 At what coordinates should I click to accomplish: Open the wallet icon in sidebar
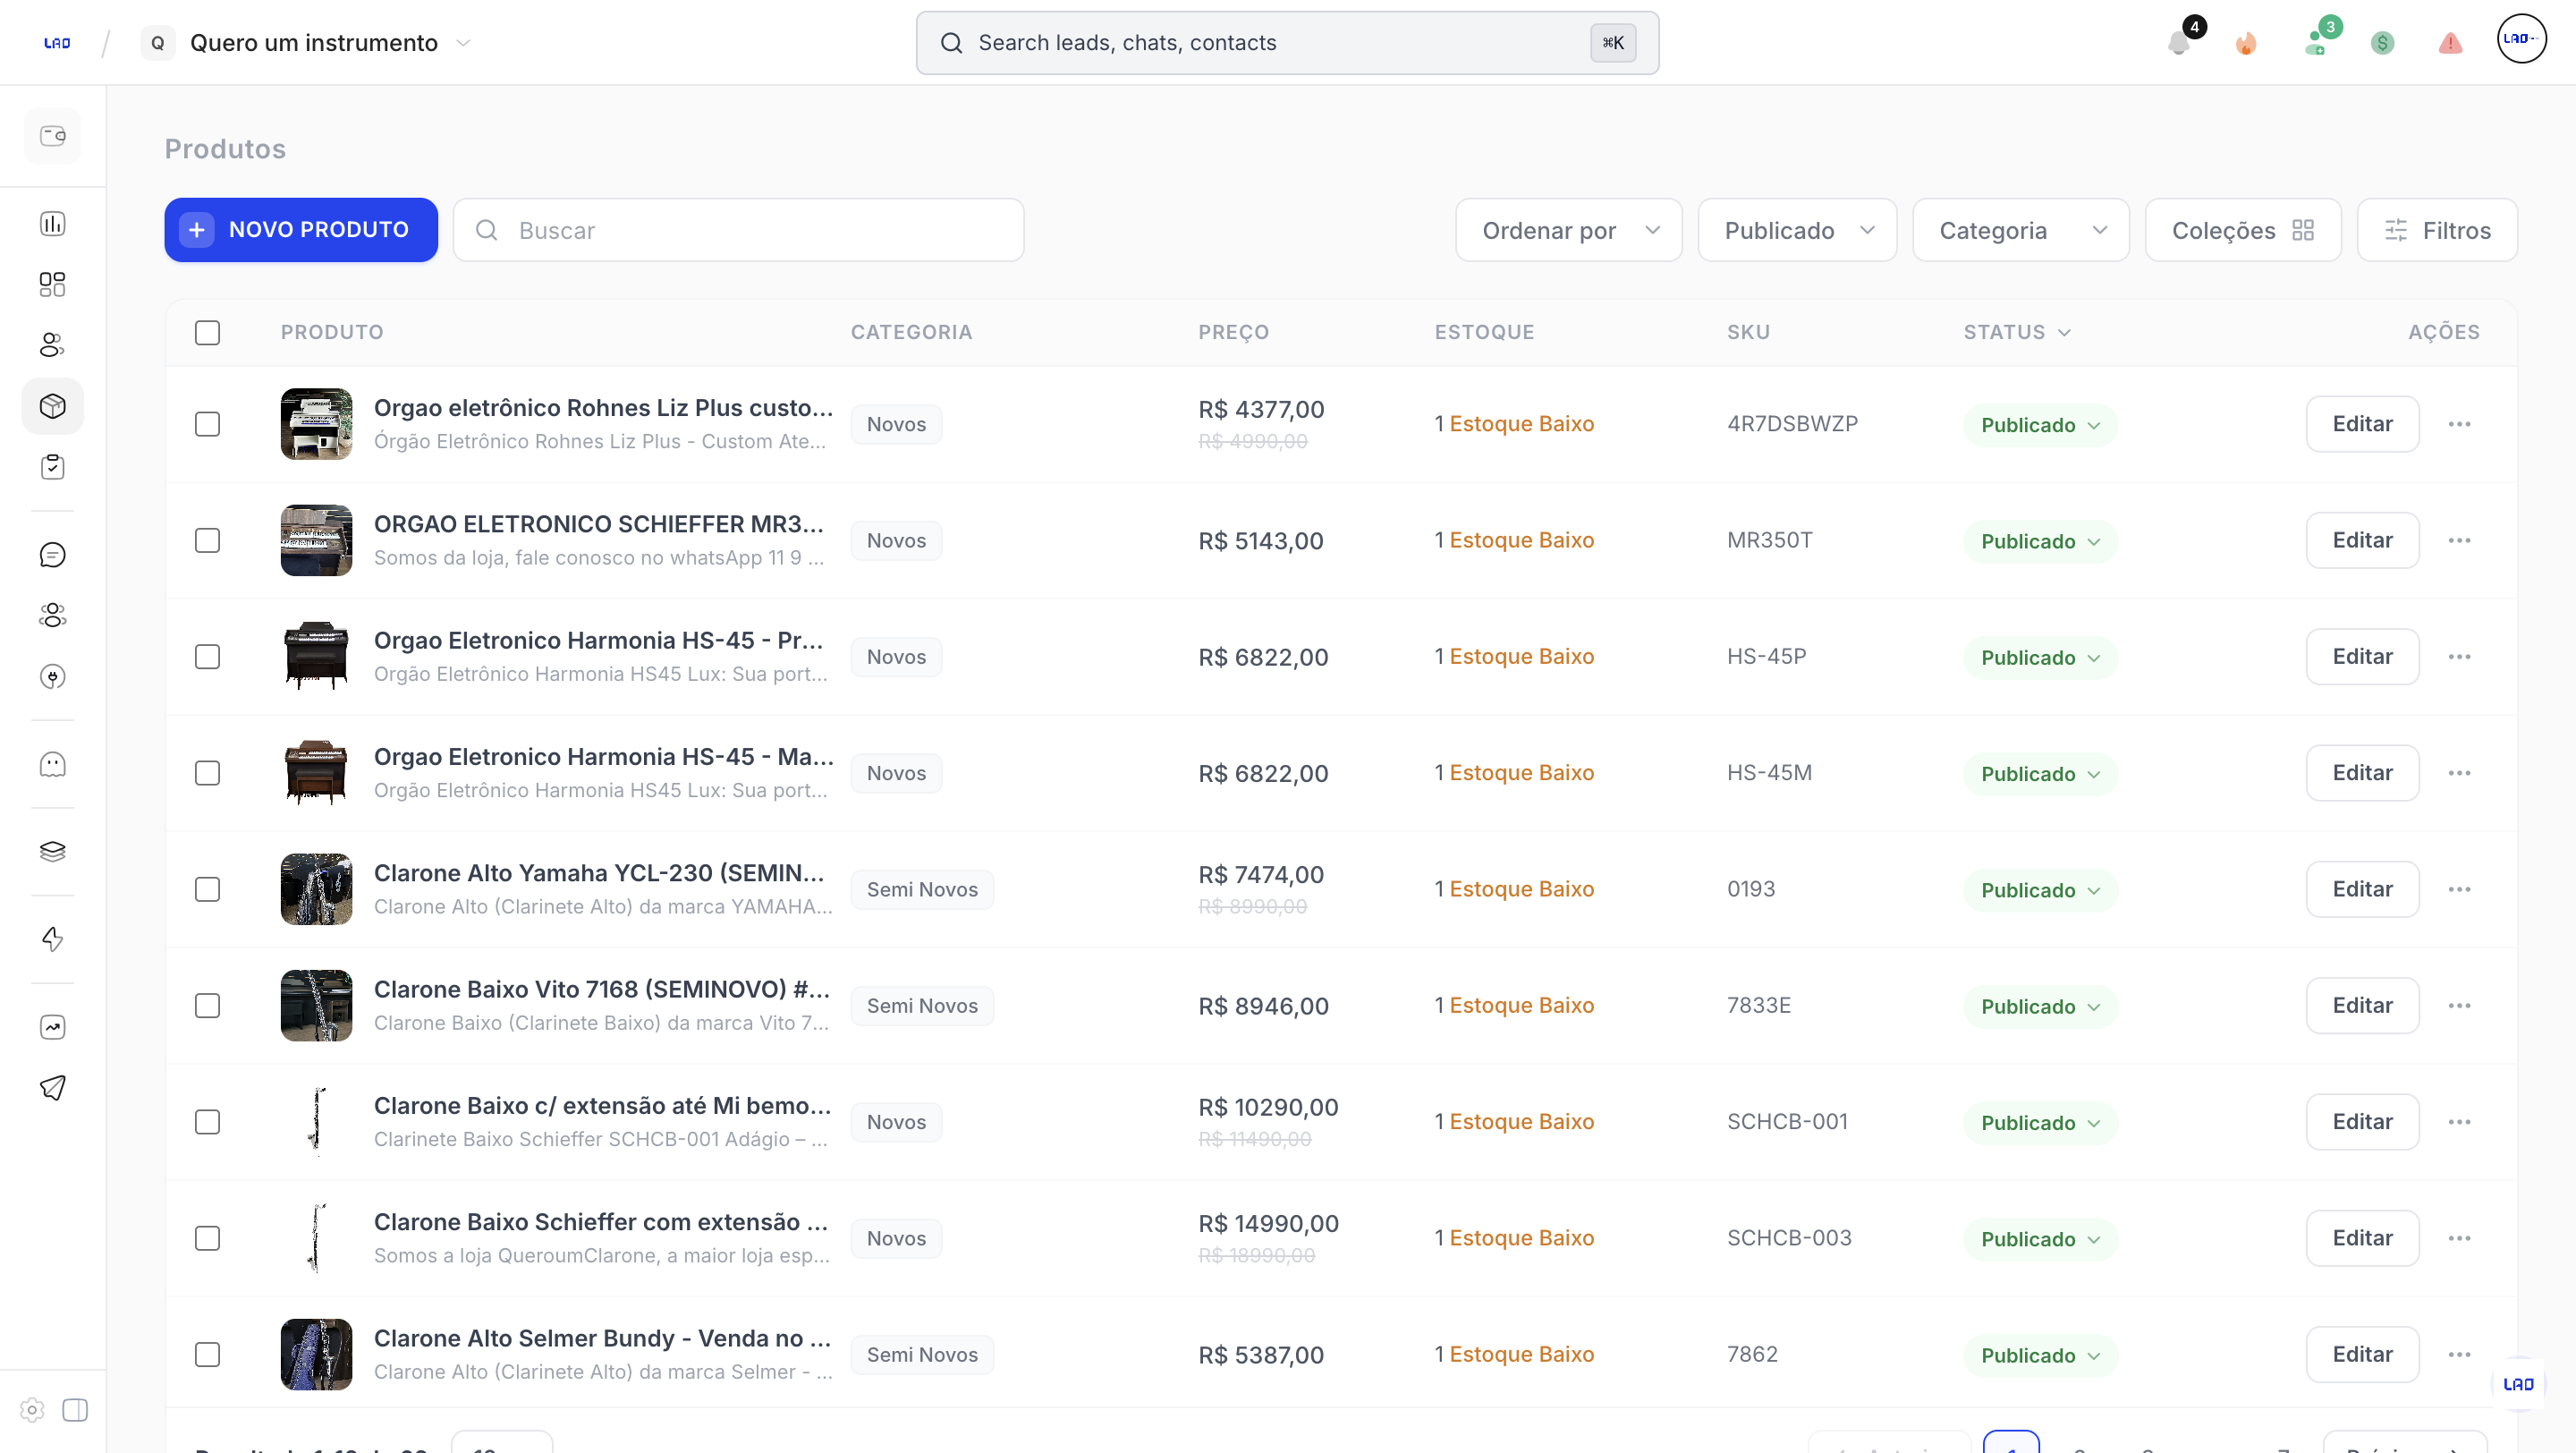pyautogui.click(x=53, y=136)
